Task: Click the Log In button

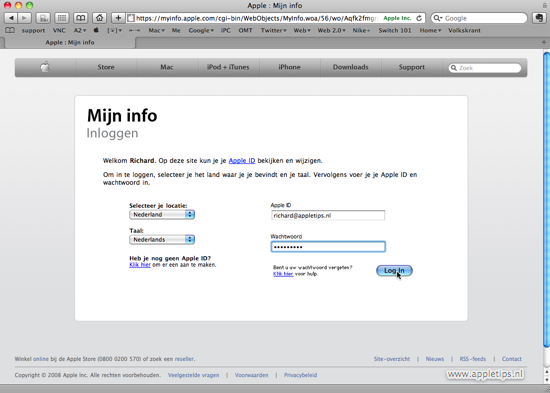Action: (394, 271)
